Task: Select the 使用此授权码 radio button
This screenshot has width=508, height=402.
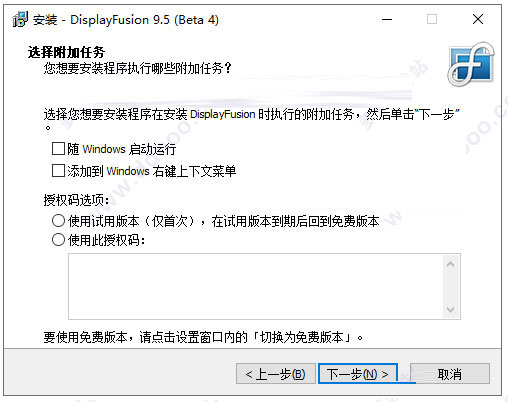Action: pyautogui.click(x=58, y=240)
